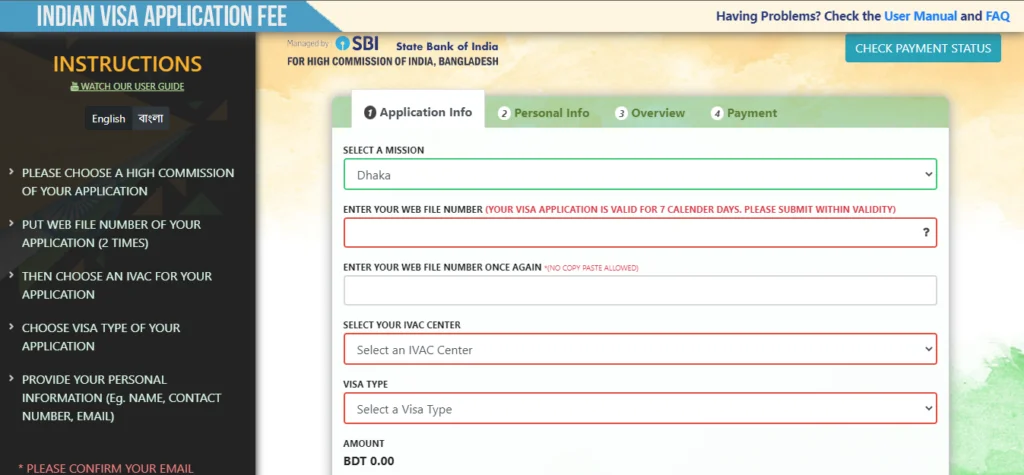Click the SBI logo
The image size is (1024, 475).
point(357,44)
